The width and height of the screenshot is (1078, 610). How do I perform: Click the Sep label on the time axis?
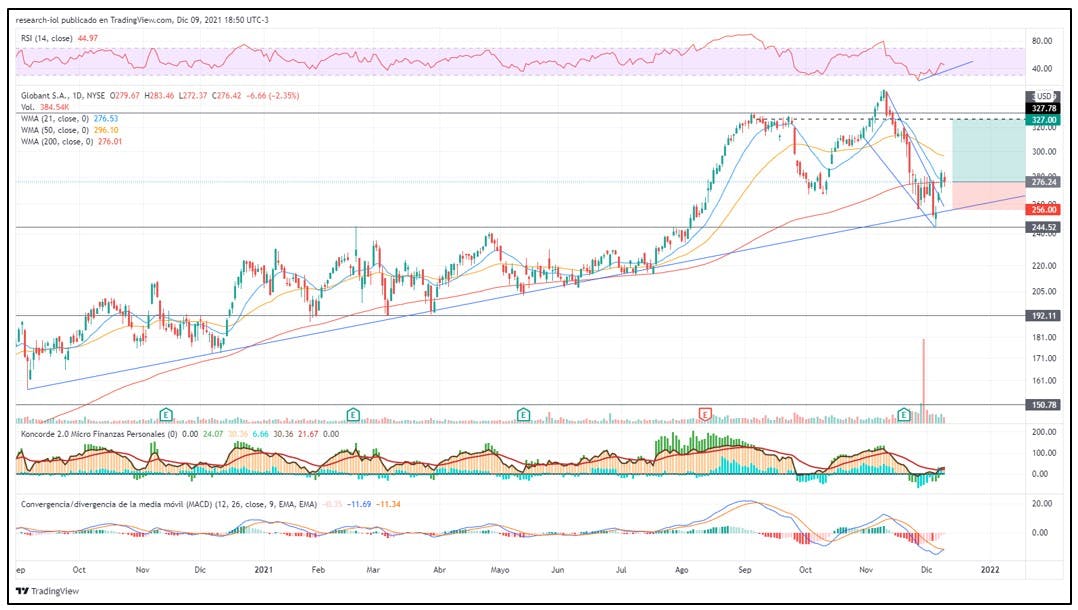745,570
